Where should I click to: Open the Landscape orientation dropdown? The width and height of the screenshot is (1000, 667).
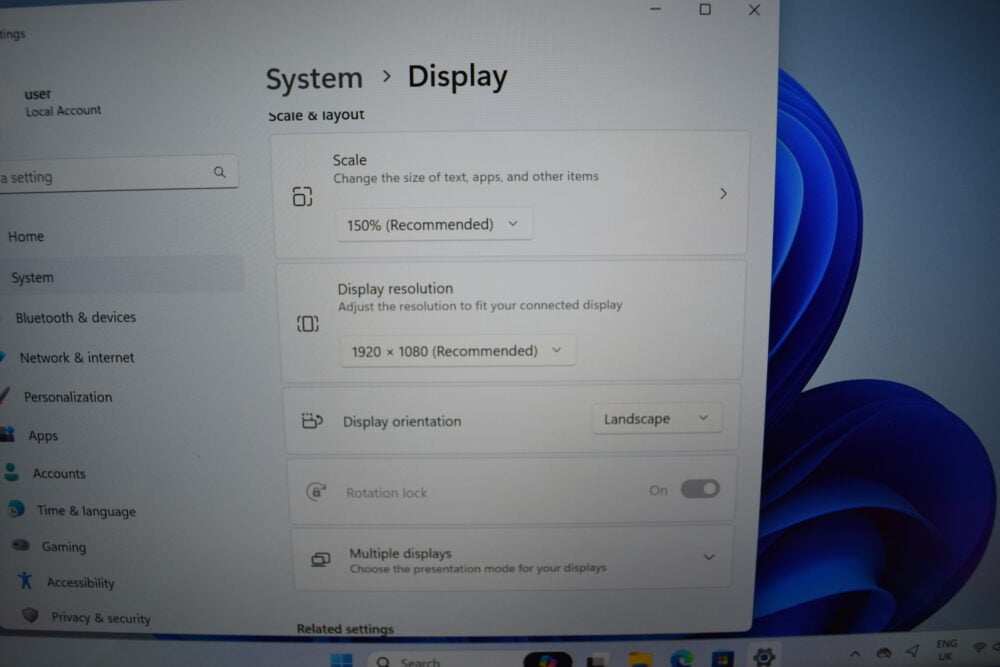click(657, 418)
